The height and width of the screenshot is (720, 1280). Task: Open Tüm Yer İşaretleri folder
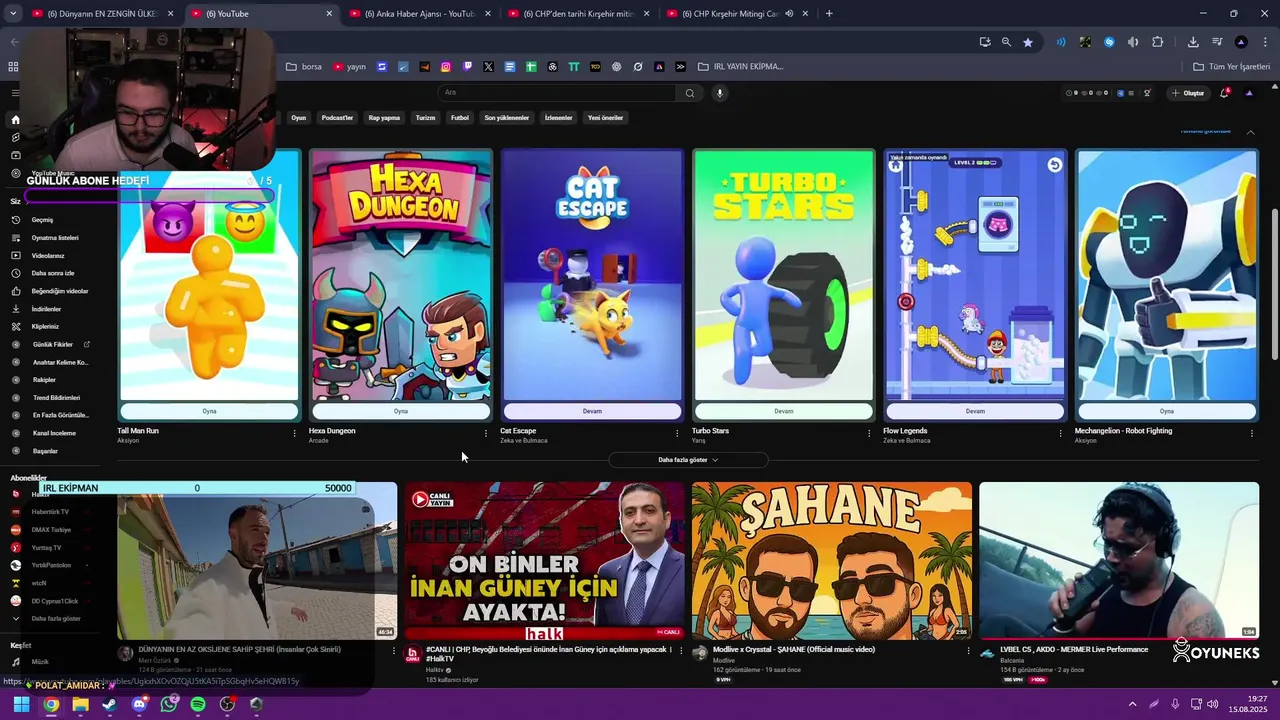1232,67
